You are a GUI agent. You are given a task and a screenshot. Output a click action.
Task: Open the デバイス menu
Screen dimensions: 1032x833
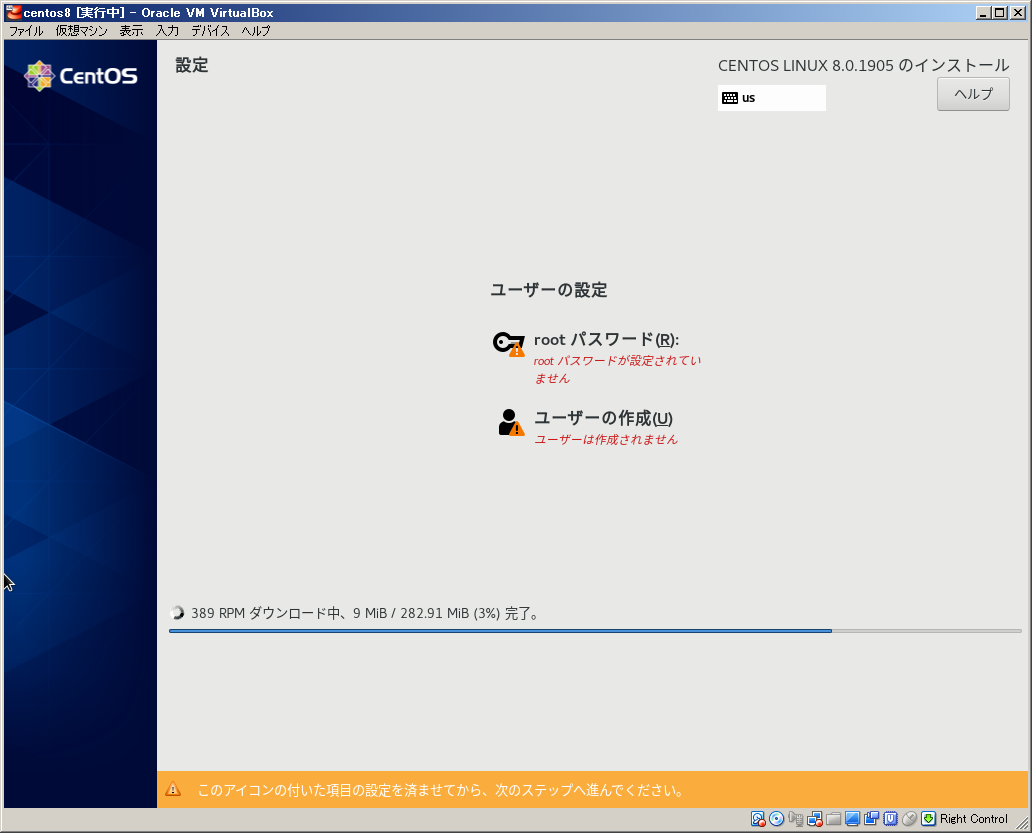pyautogui.click(x=211, y=31)
